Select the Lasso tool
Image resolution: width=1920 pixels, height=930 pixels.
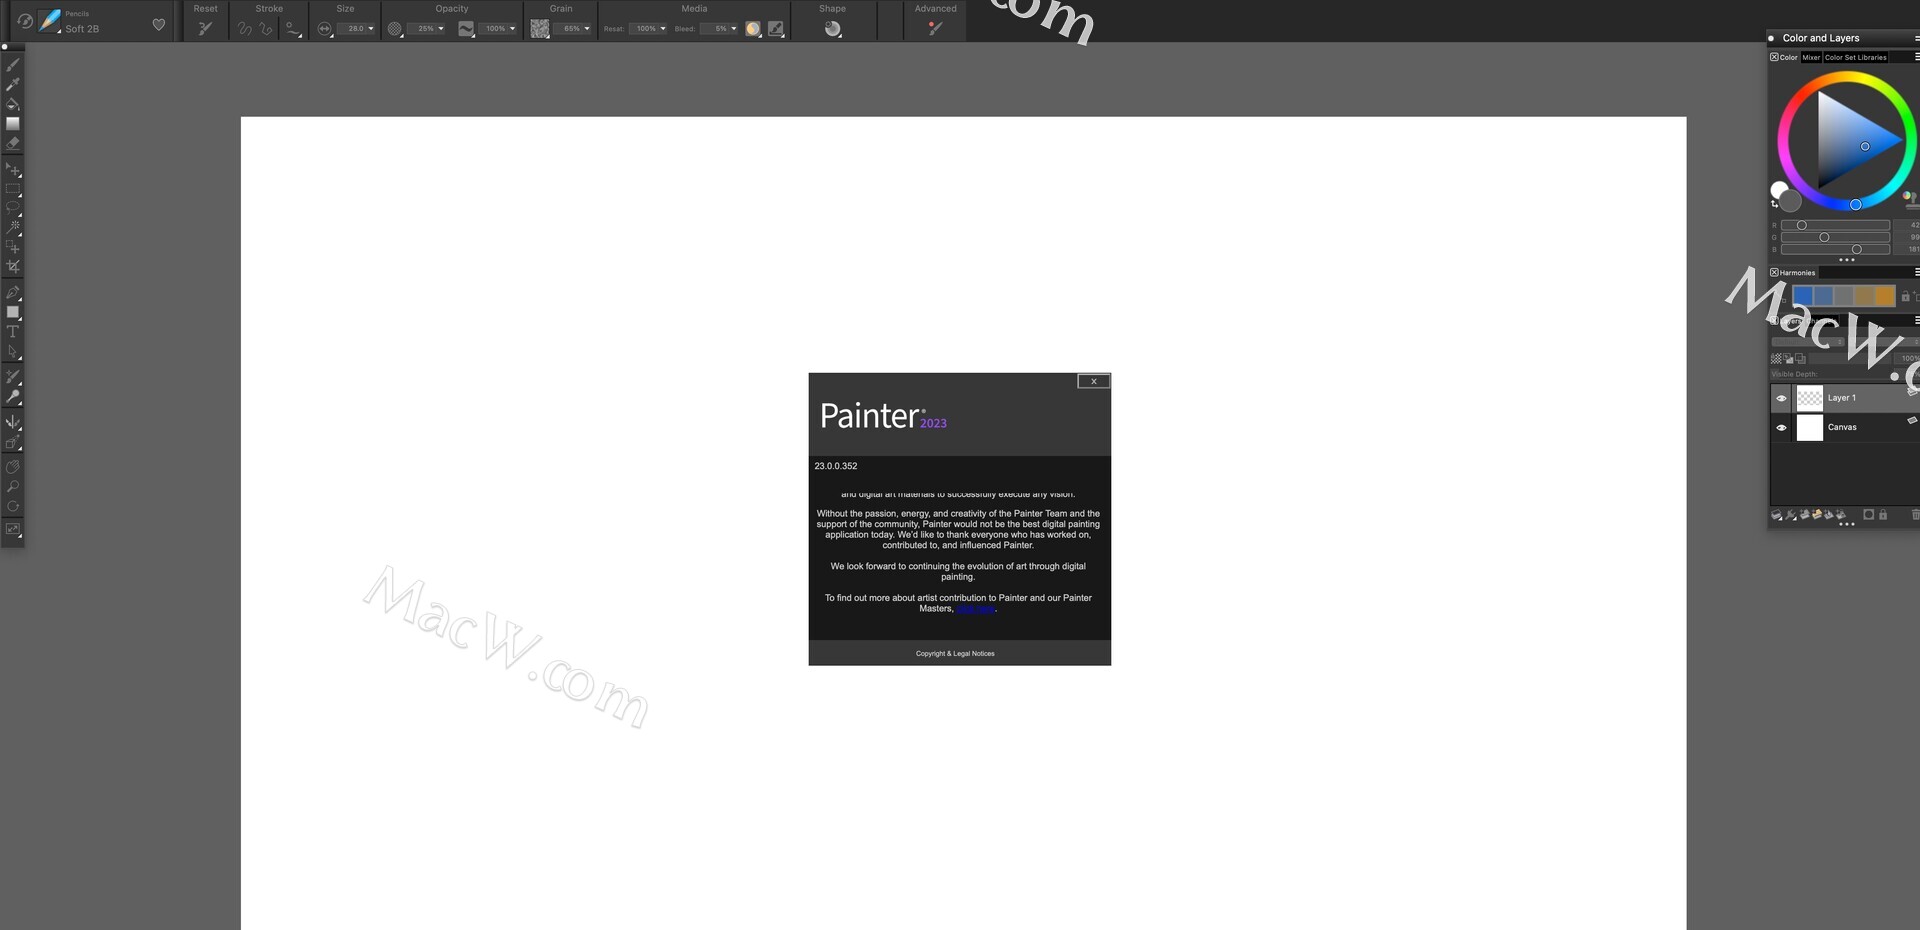[13, 208]
